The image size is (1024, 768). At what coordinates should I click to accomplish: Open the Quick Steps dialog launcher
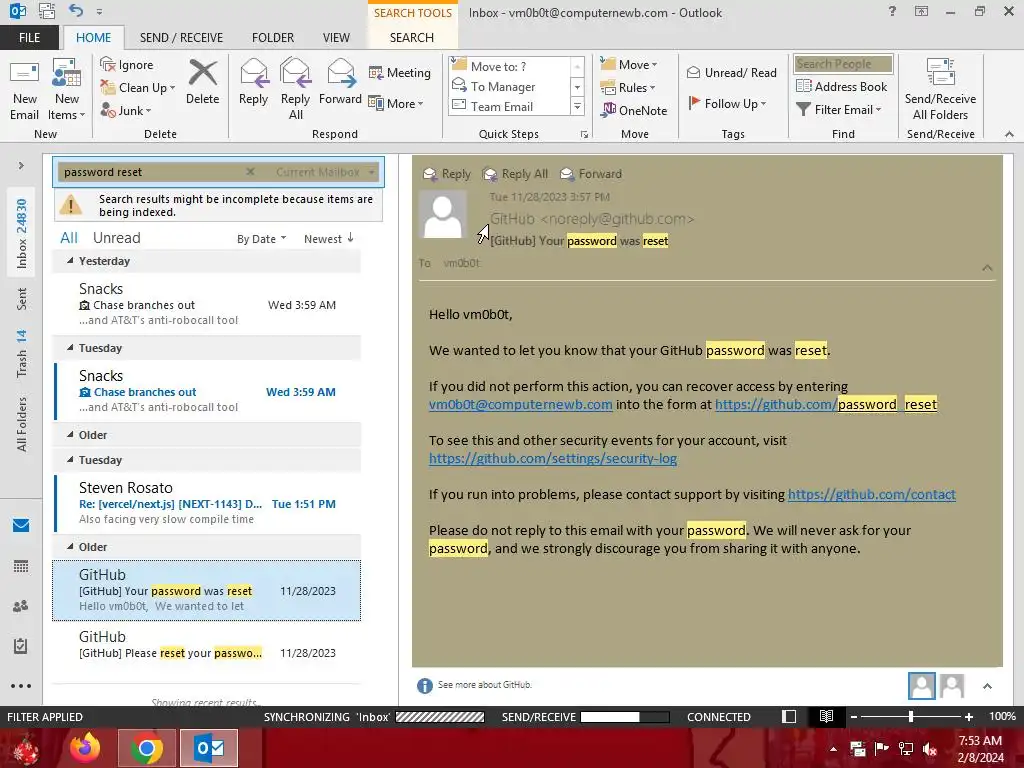[x=584, y=135]
